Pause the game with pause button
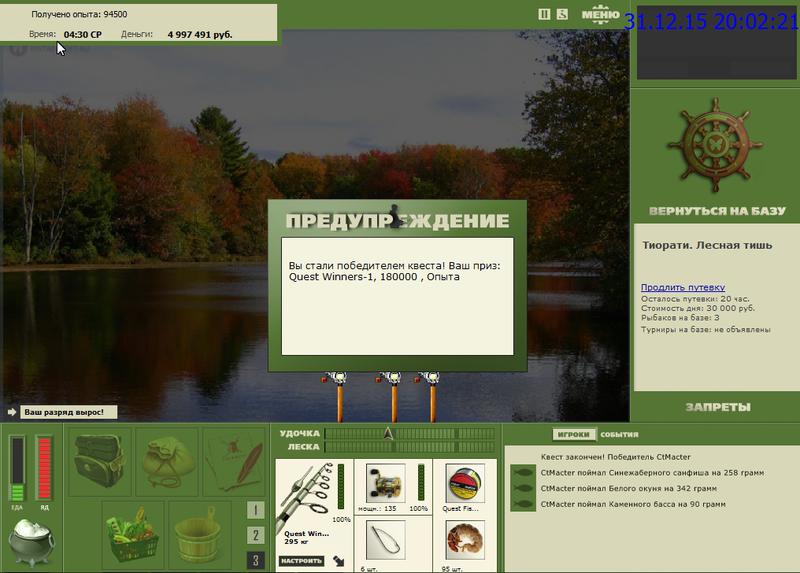 point(544,14)
